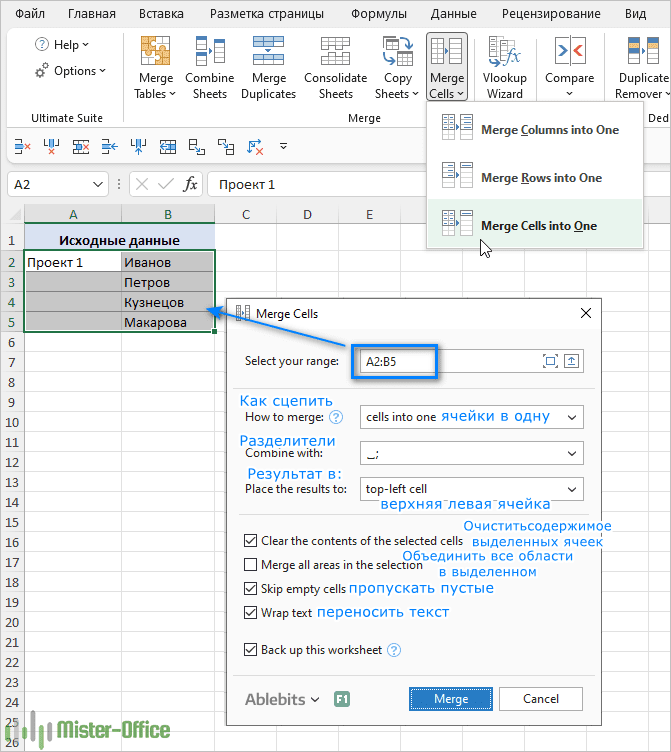This screenshot has height=752, width=671.
Task: Expand the Help dropdown
Action: click(85, 45)
